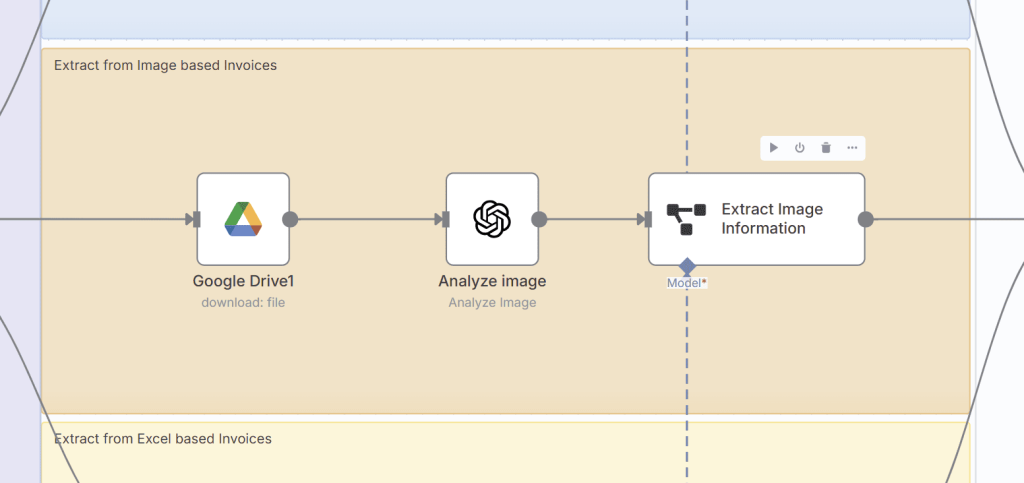Click the Analyze image node label
The image size is (1024, 483).
[492, 281]
